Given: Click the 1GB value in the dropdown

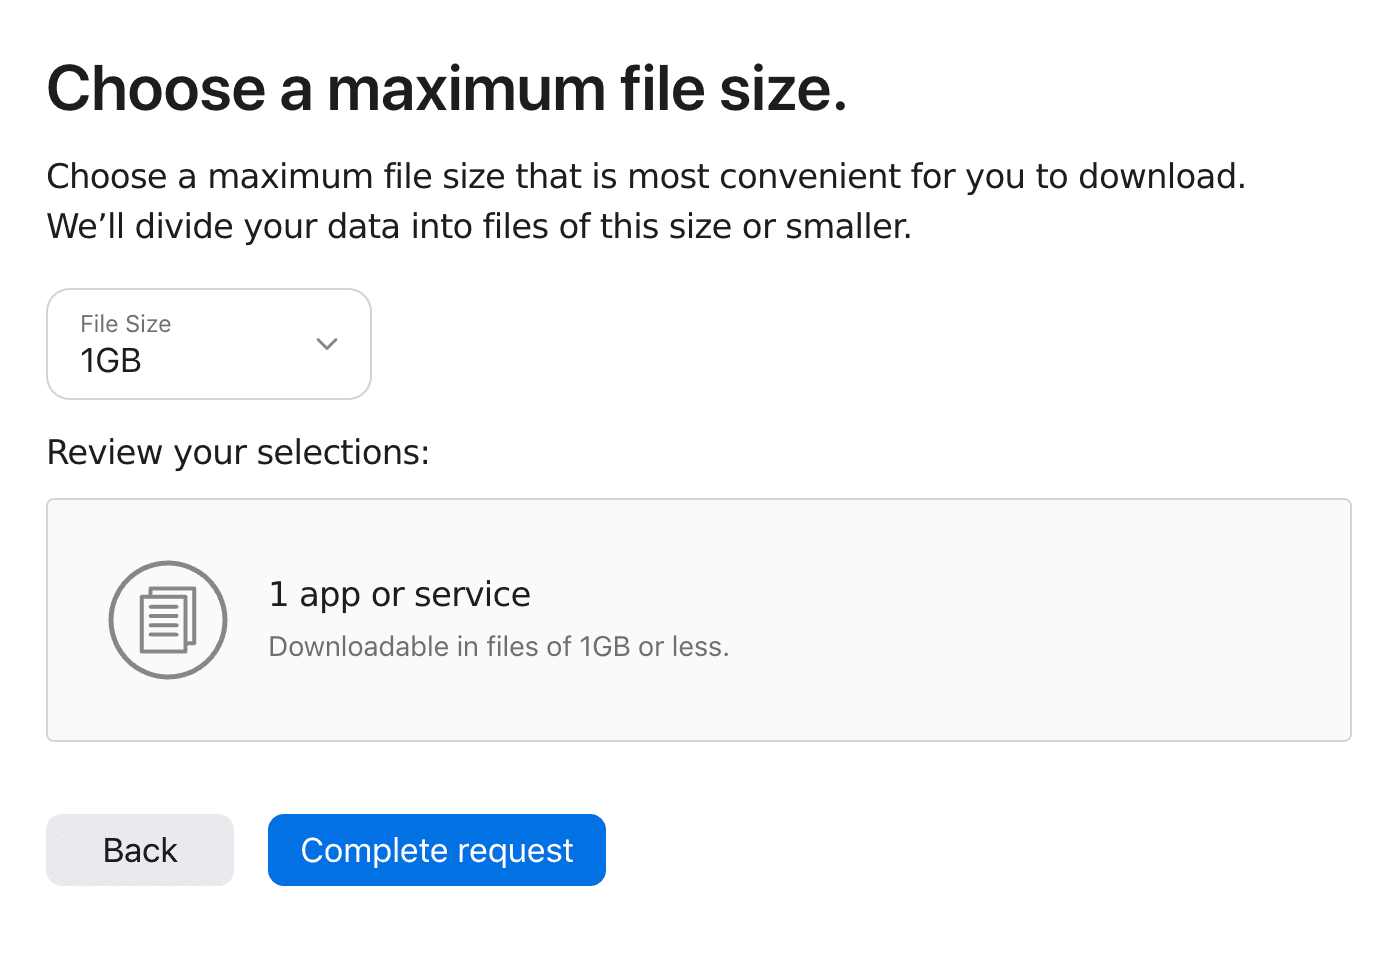Looking at the screenshot, I should (111, 361).
